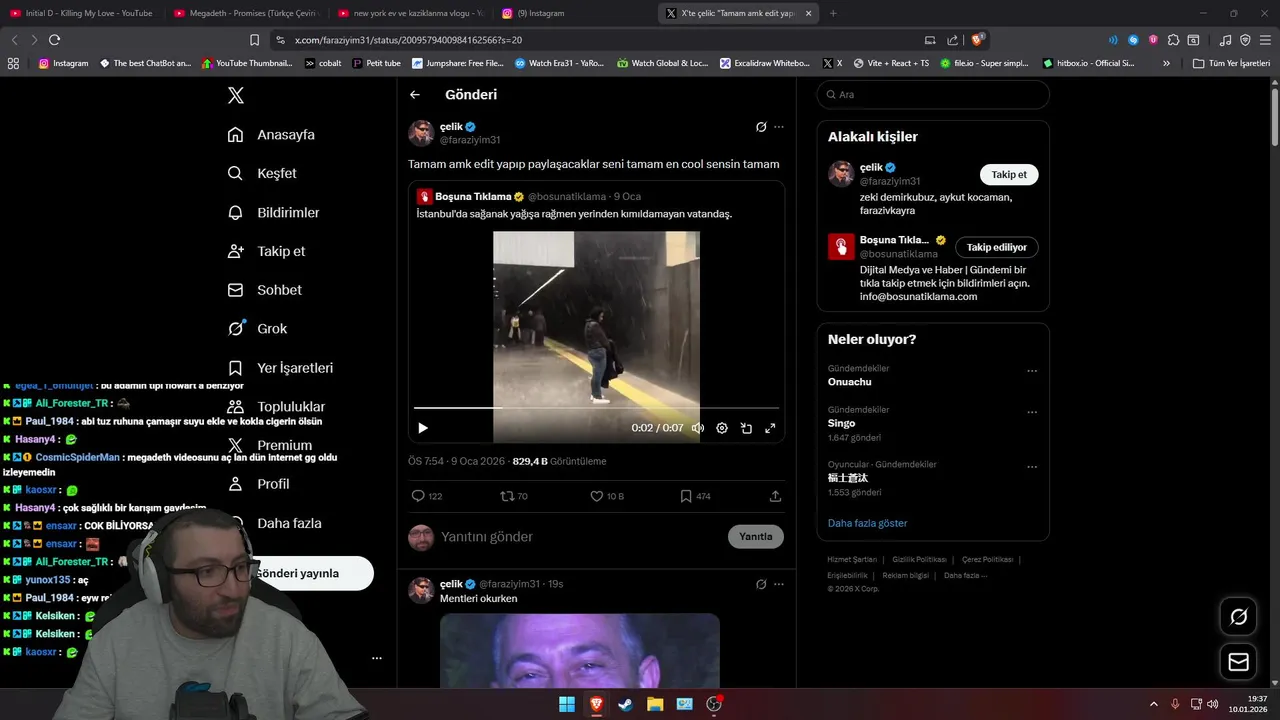Viewport: 1280px width, 720px height.
Task: Open options of the Mentleri okurken reply
Action: pyautogui.click(x=779, y=584)
